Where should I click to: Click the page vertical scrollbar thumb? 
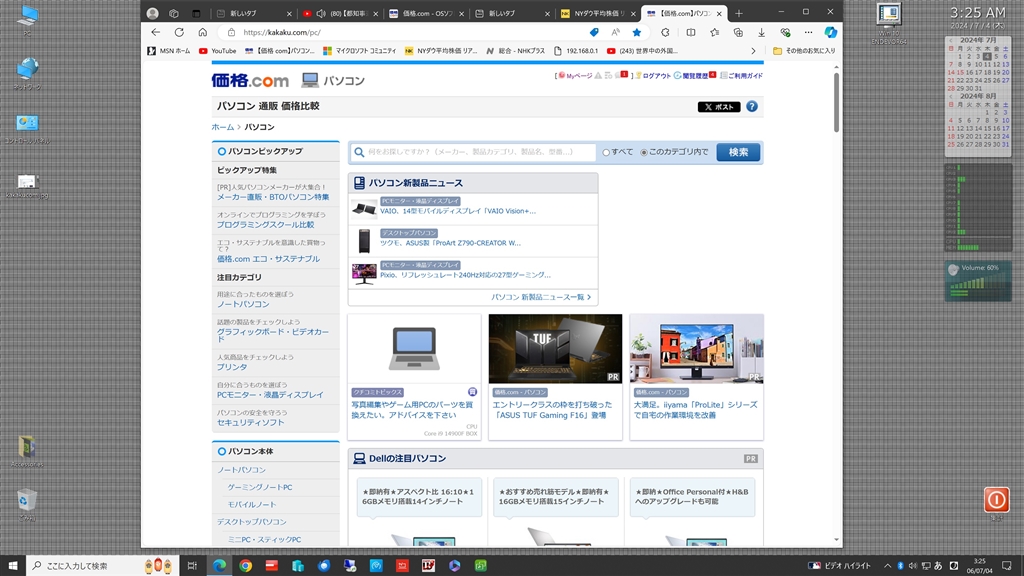[836, 103]
